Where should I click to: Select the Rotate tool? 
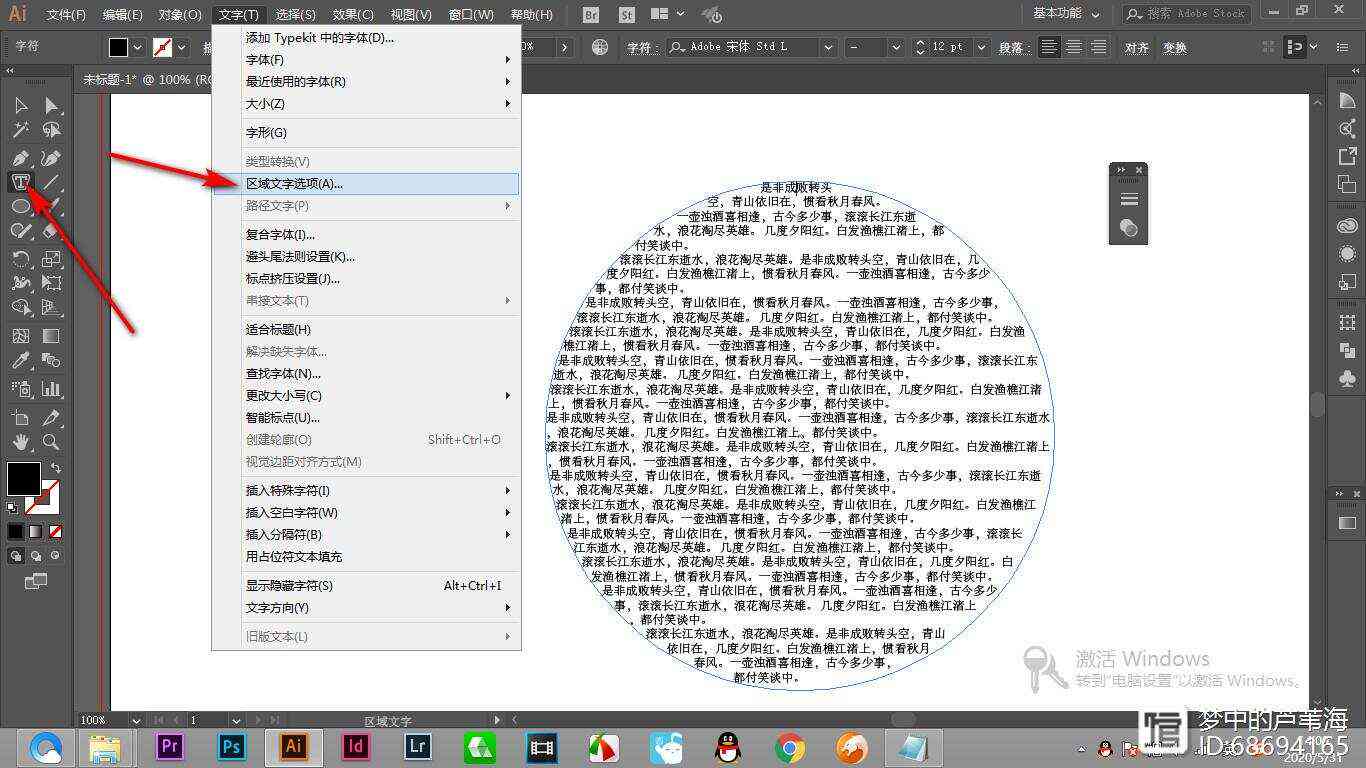click(x=20, y=260)
